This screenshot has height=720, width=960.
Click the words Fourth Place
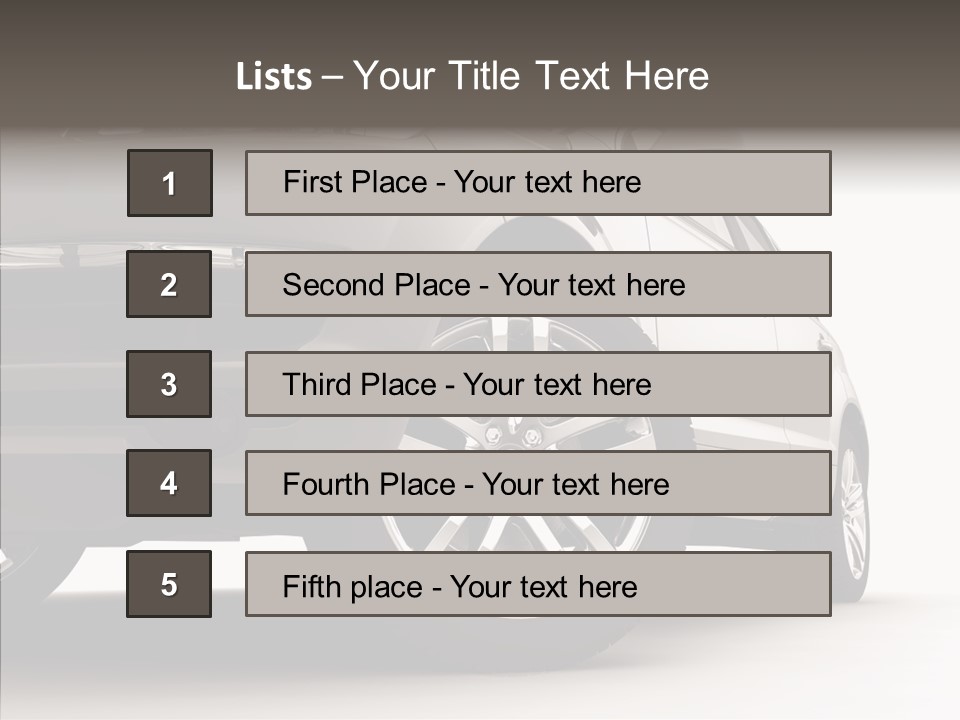(369, 484)
